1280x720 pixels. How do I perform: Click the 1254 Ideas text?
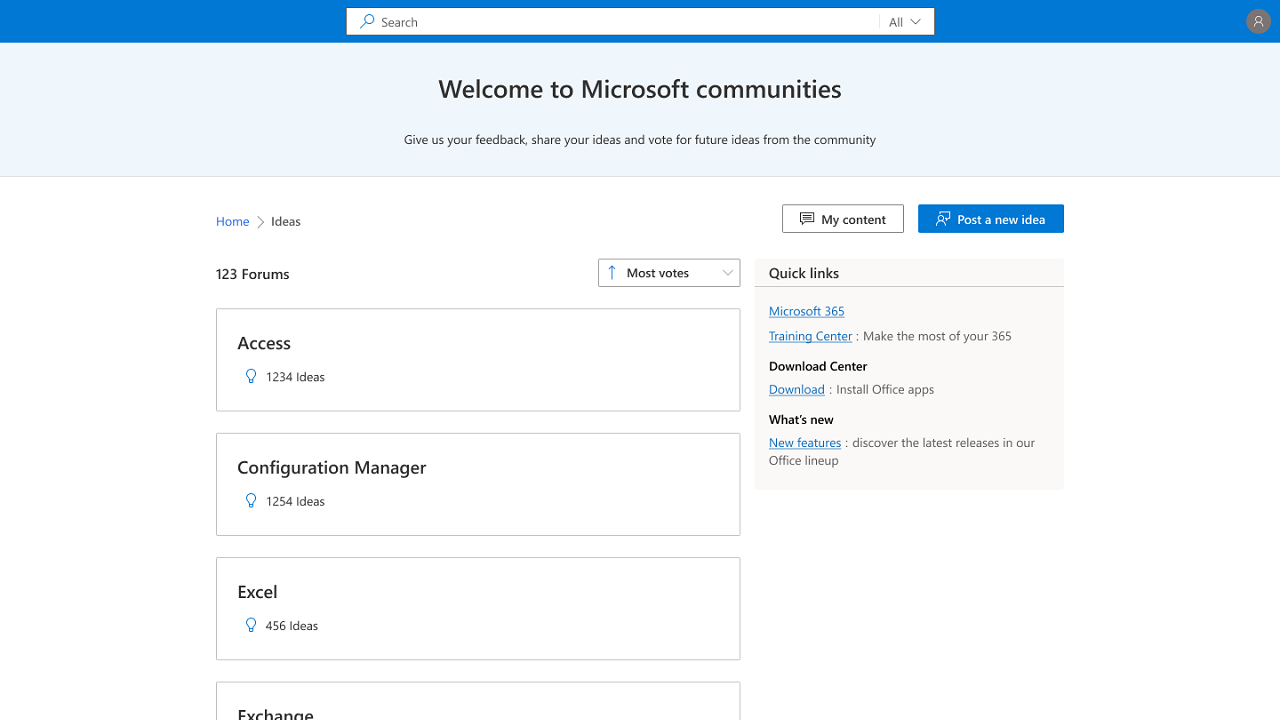(x=295, y=501)
